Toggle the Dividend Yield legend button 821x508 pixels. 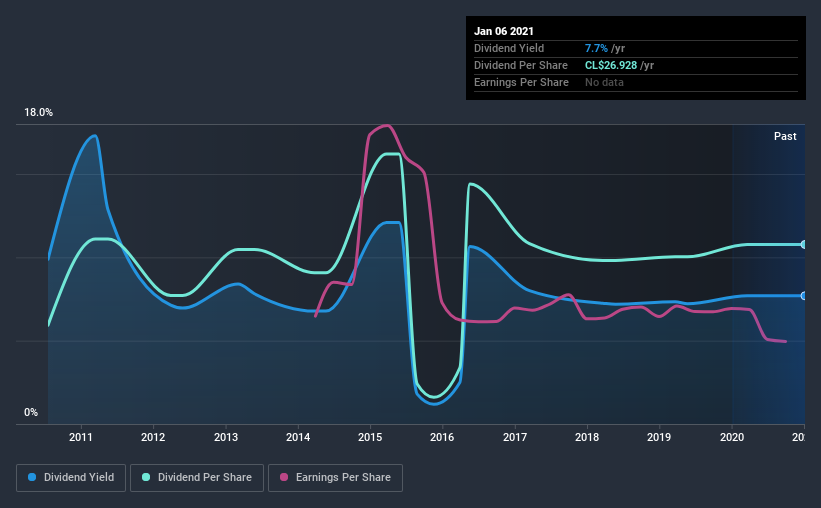pos(71,478)
